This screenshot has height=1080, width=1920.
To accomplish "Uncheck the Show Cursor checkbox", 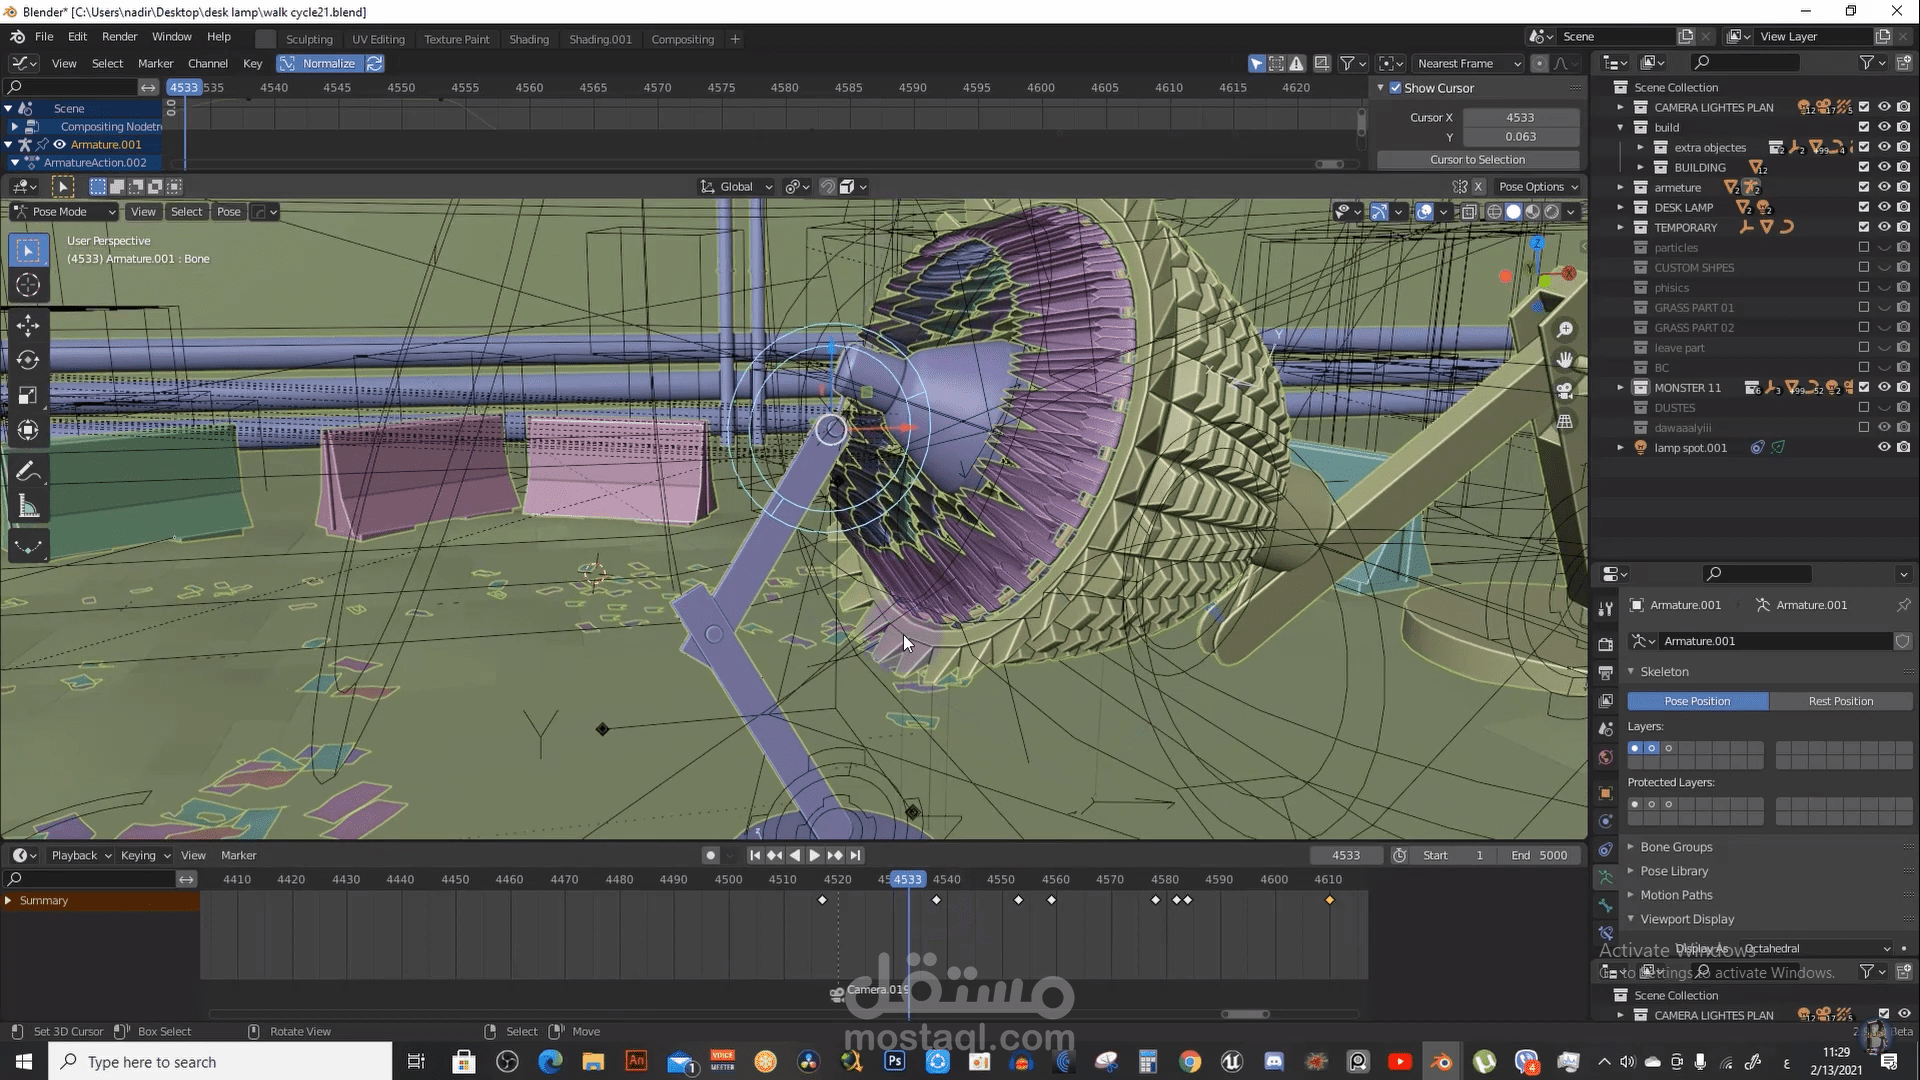I will click(x=1396, y=88).
